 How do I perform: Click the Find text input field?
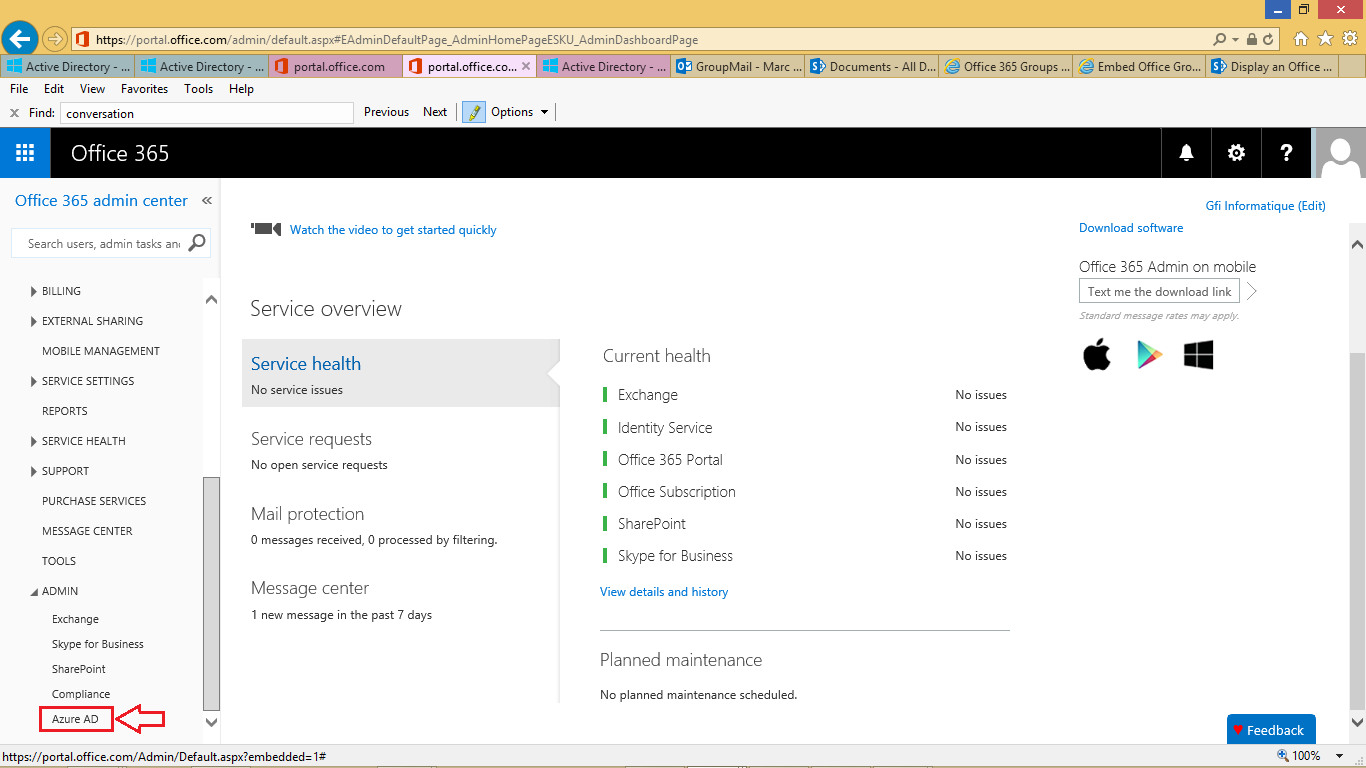click(x=207, y=113)
